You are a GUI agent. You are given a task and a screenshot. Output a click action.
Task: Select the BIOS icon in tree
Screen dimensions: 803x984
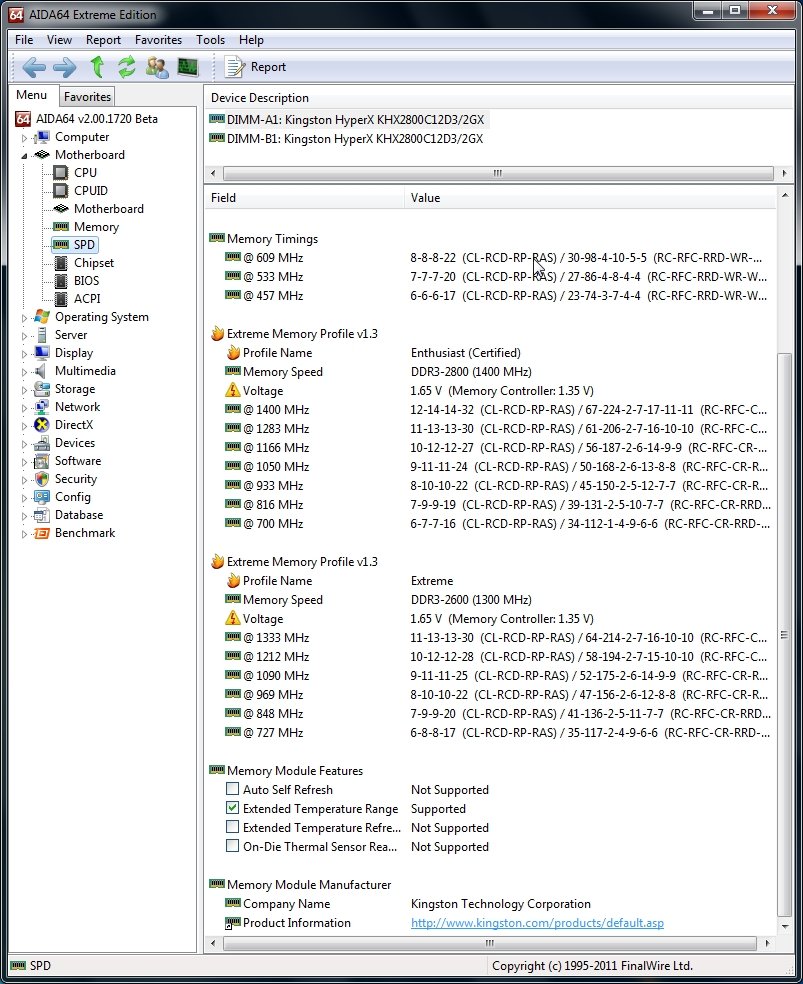point(61,281)
